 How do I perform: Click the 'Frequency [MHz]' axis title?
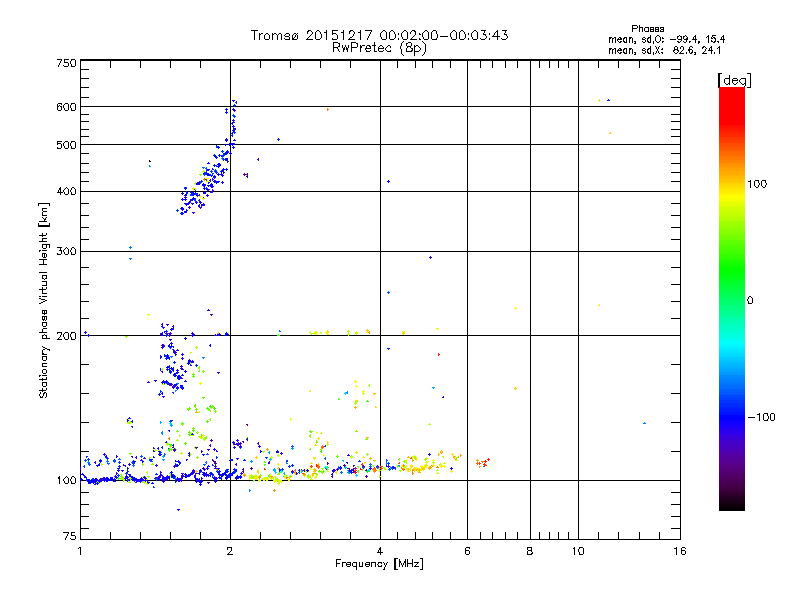click(379, 564)
